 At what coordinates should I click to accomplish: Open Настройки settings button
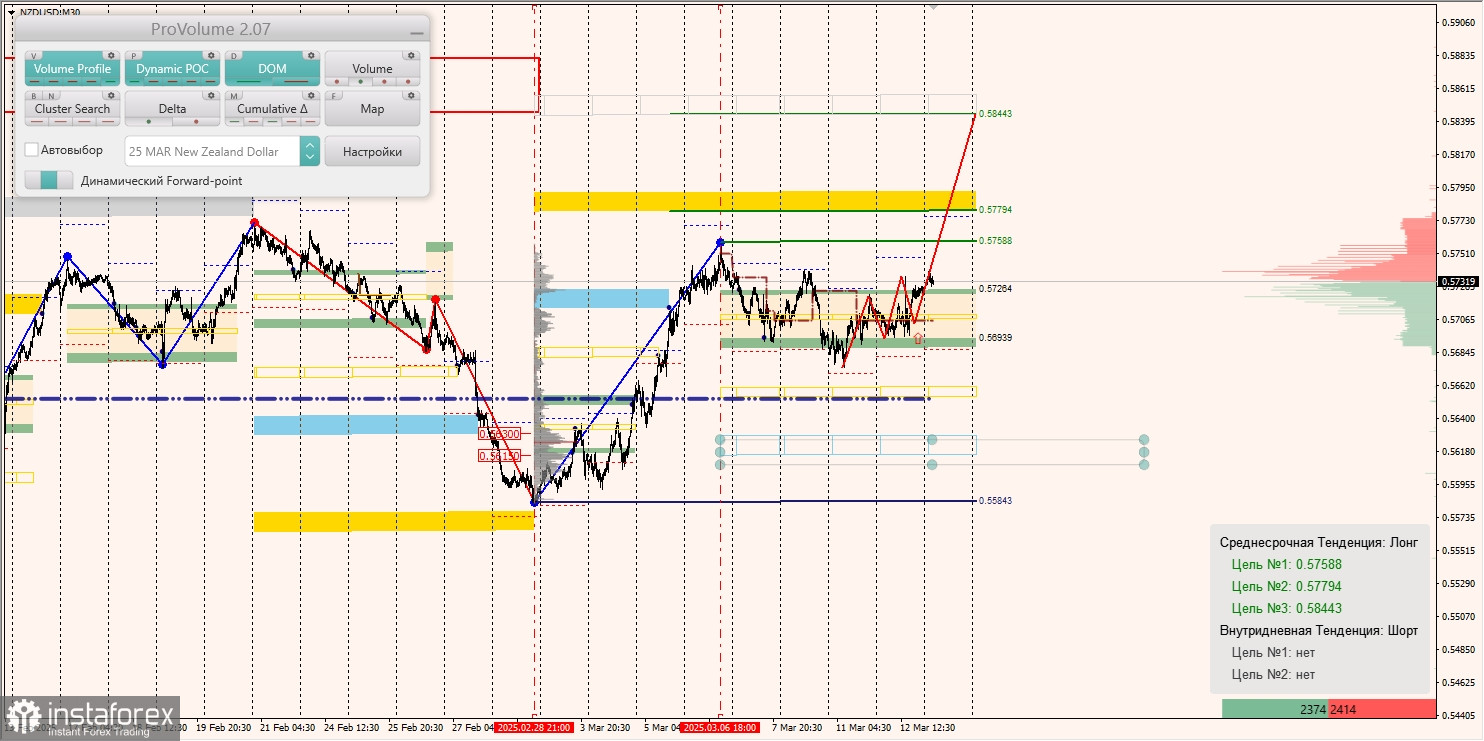(372, 151)
